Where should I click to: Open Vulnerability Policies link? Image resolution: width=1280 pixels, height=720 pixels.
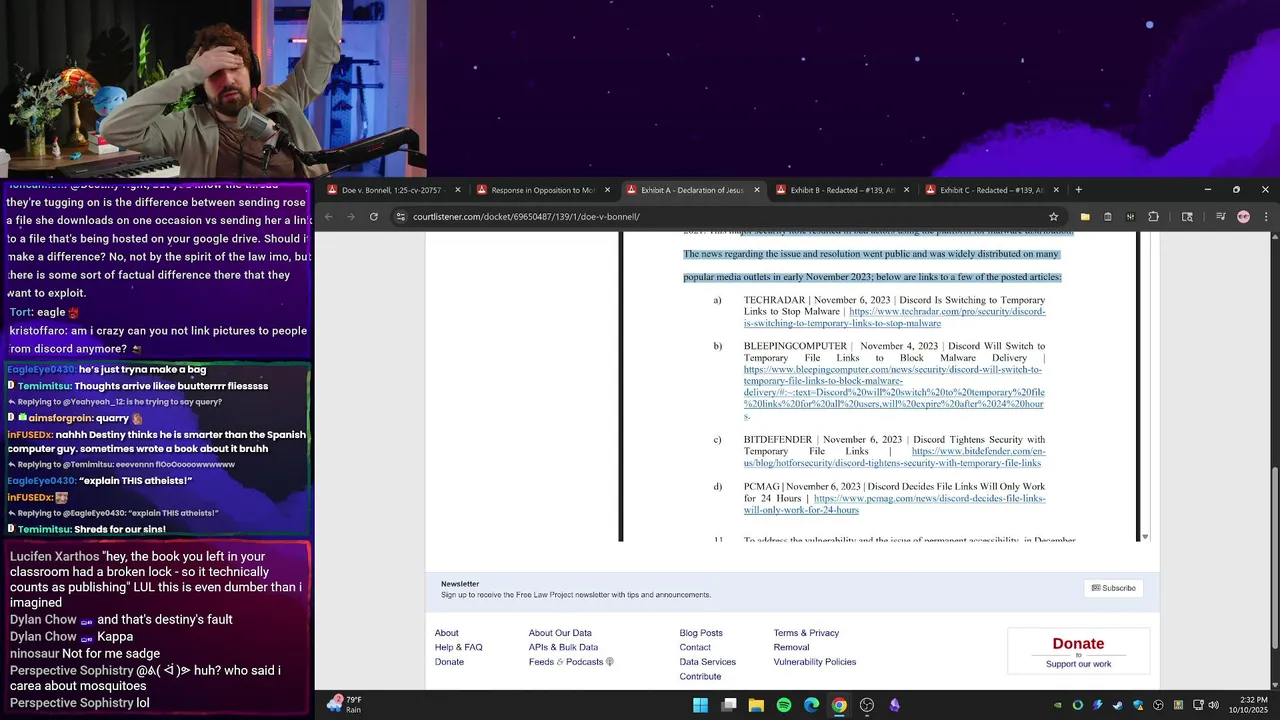click(x=814, y=662)
